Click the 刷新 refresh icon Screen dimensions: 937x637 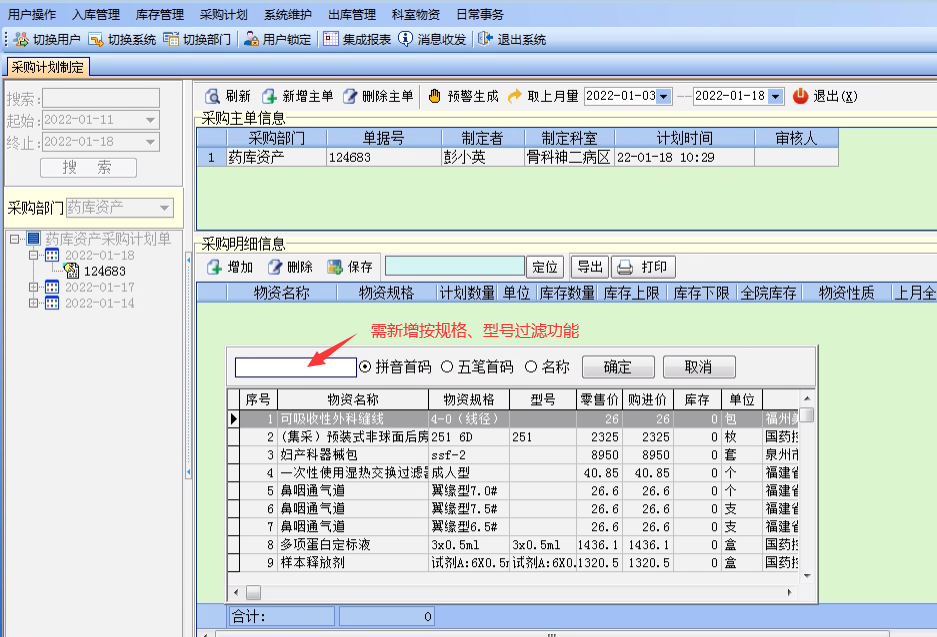[212, 96]
